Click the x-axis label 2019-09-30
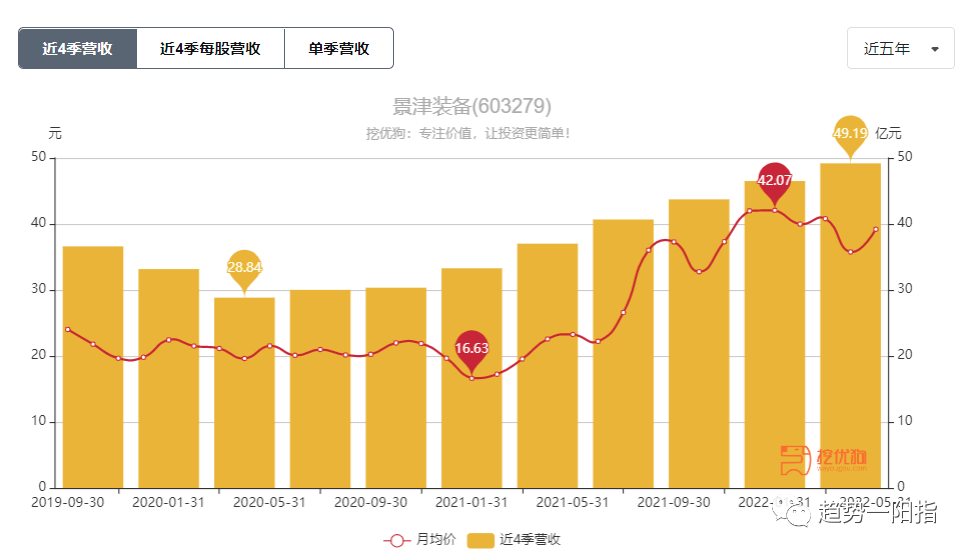This screenshot has width=969, height=555. click(x=67, y=502)
